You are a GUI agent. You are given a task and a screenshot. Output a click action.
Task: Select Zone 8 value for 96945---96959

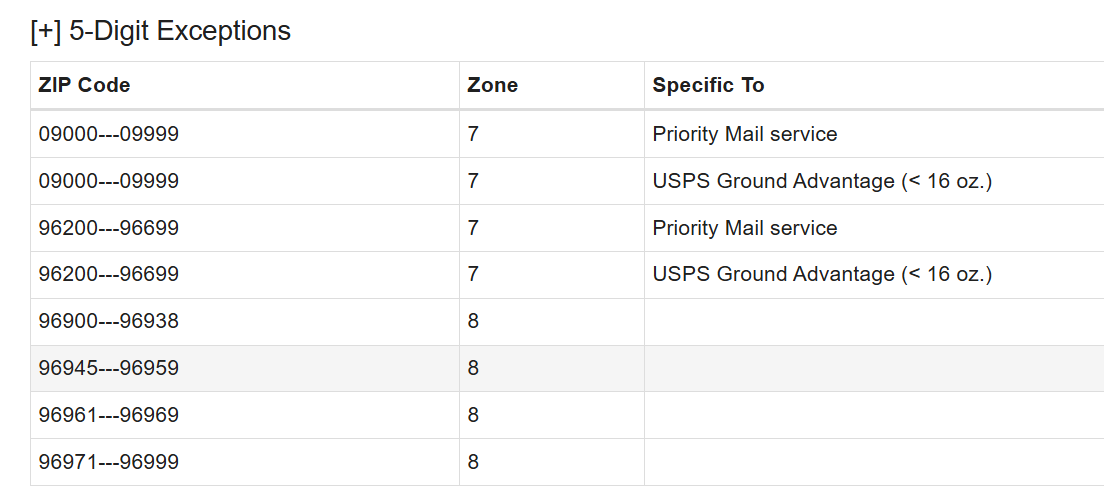pos(474,368)
